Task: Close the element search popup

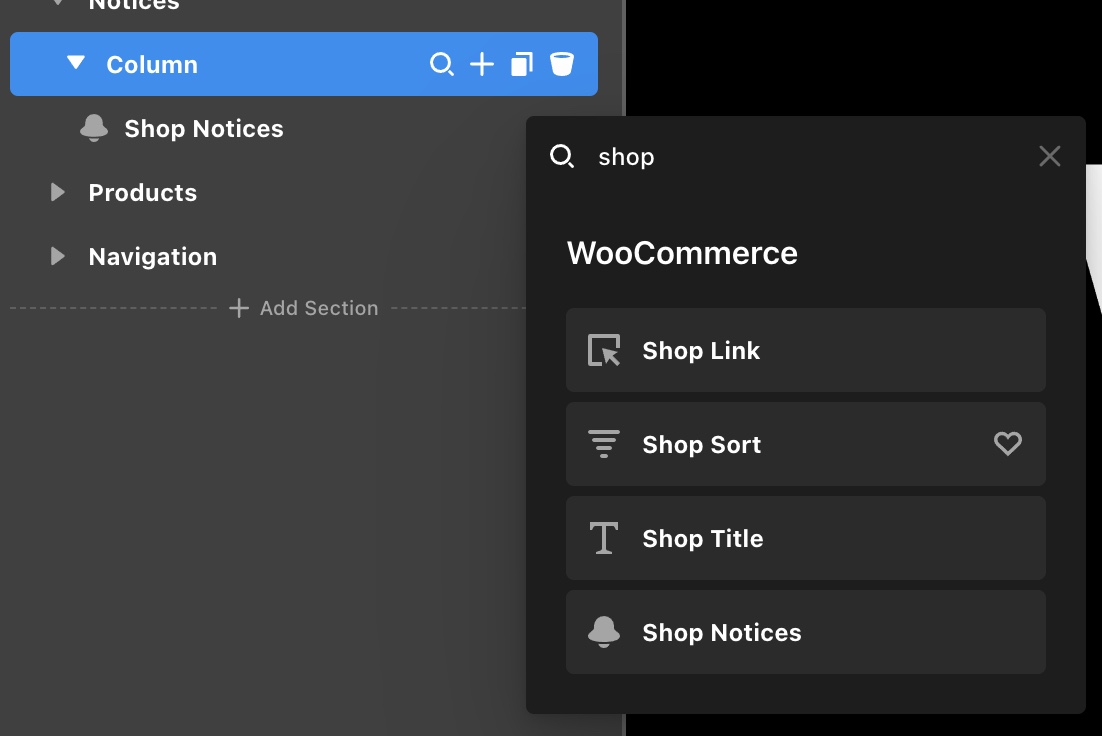Action: coord(1049,156)
